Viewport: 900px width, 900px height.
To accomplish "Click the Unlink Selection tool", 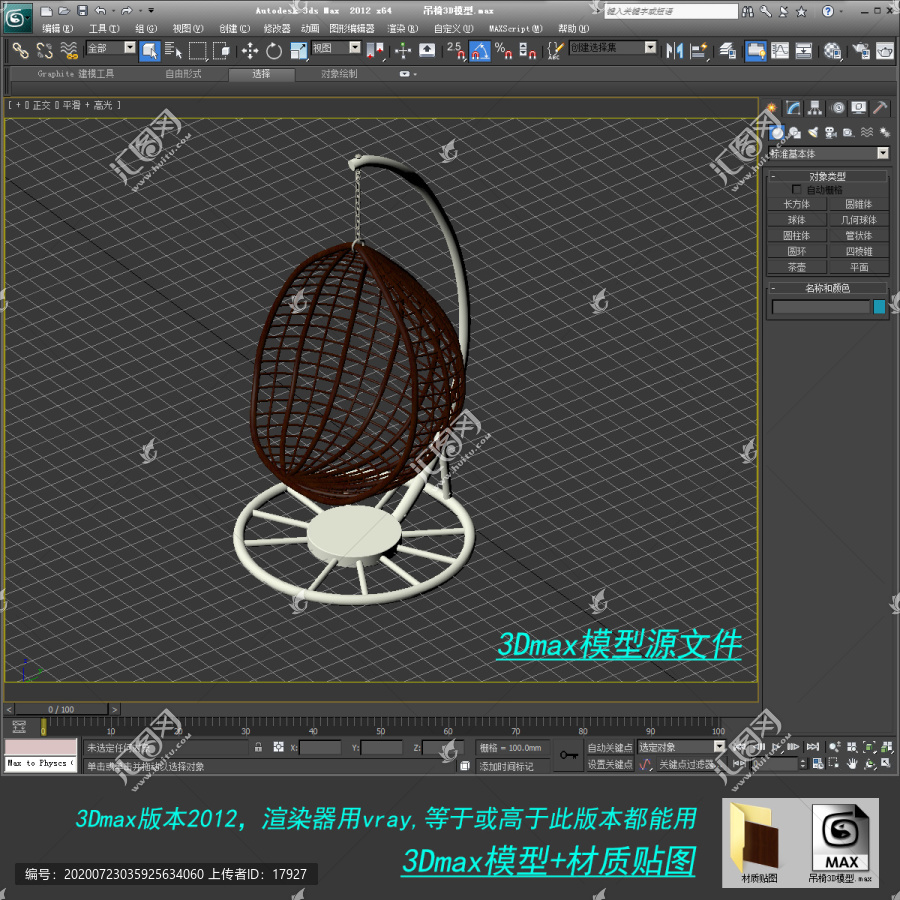I will (x=44, y=51).
